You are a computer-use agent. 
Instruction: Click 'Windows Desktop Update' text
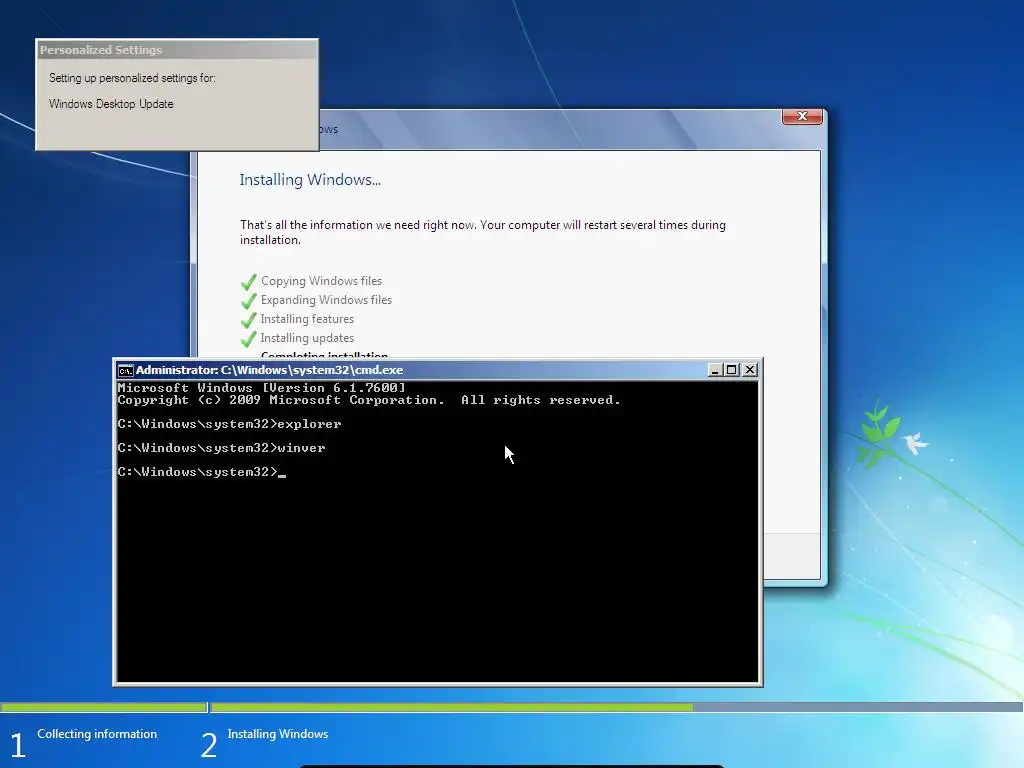point(111,104)
